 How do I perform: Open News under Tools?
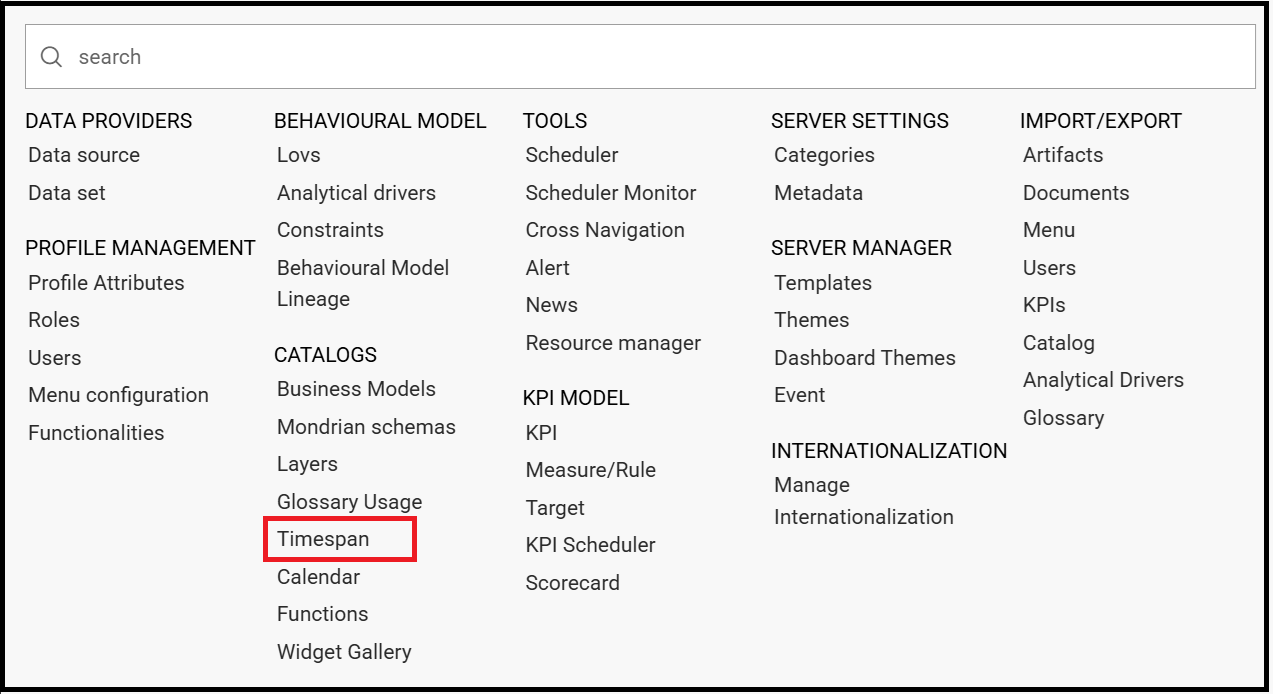[552, 305]
